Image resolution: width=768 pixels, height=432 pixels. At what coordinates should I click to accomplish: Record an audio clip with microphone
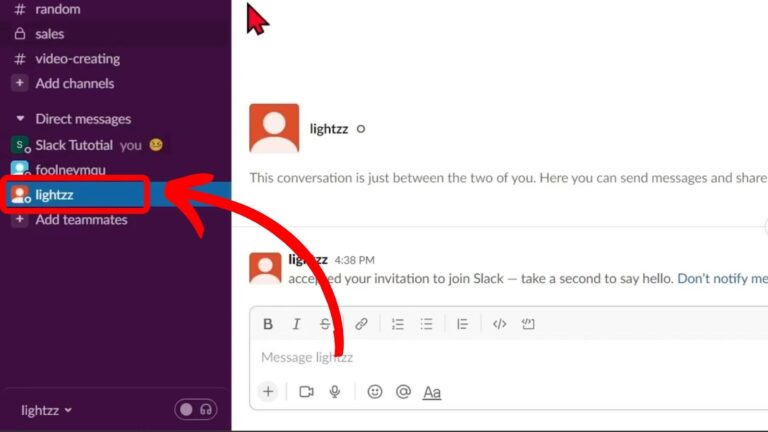point(335,392)
